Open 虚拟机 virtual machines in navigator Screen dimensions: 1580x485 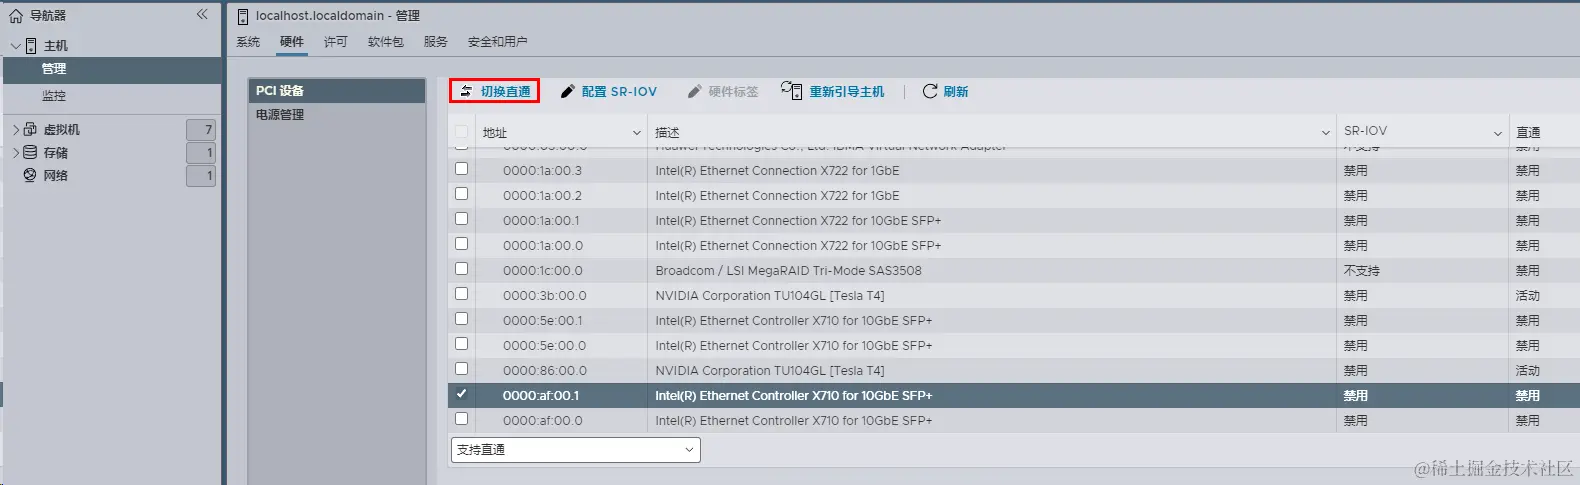pos(61,129)
